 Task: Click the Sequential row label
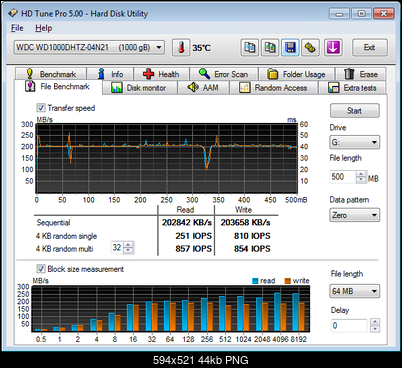pyautogui.click(x=53, y=222)
